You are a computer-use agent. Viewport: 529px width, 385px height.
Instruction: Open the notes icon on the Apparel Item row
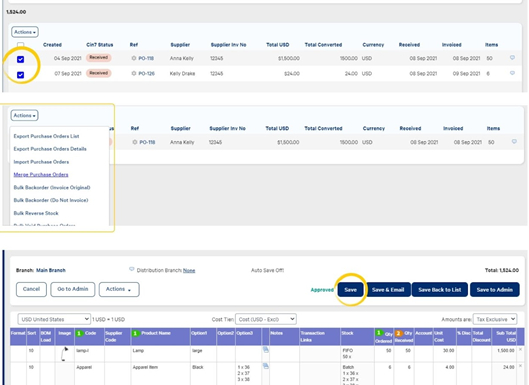coord(266,366)
